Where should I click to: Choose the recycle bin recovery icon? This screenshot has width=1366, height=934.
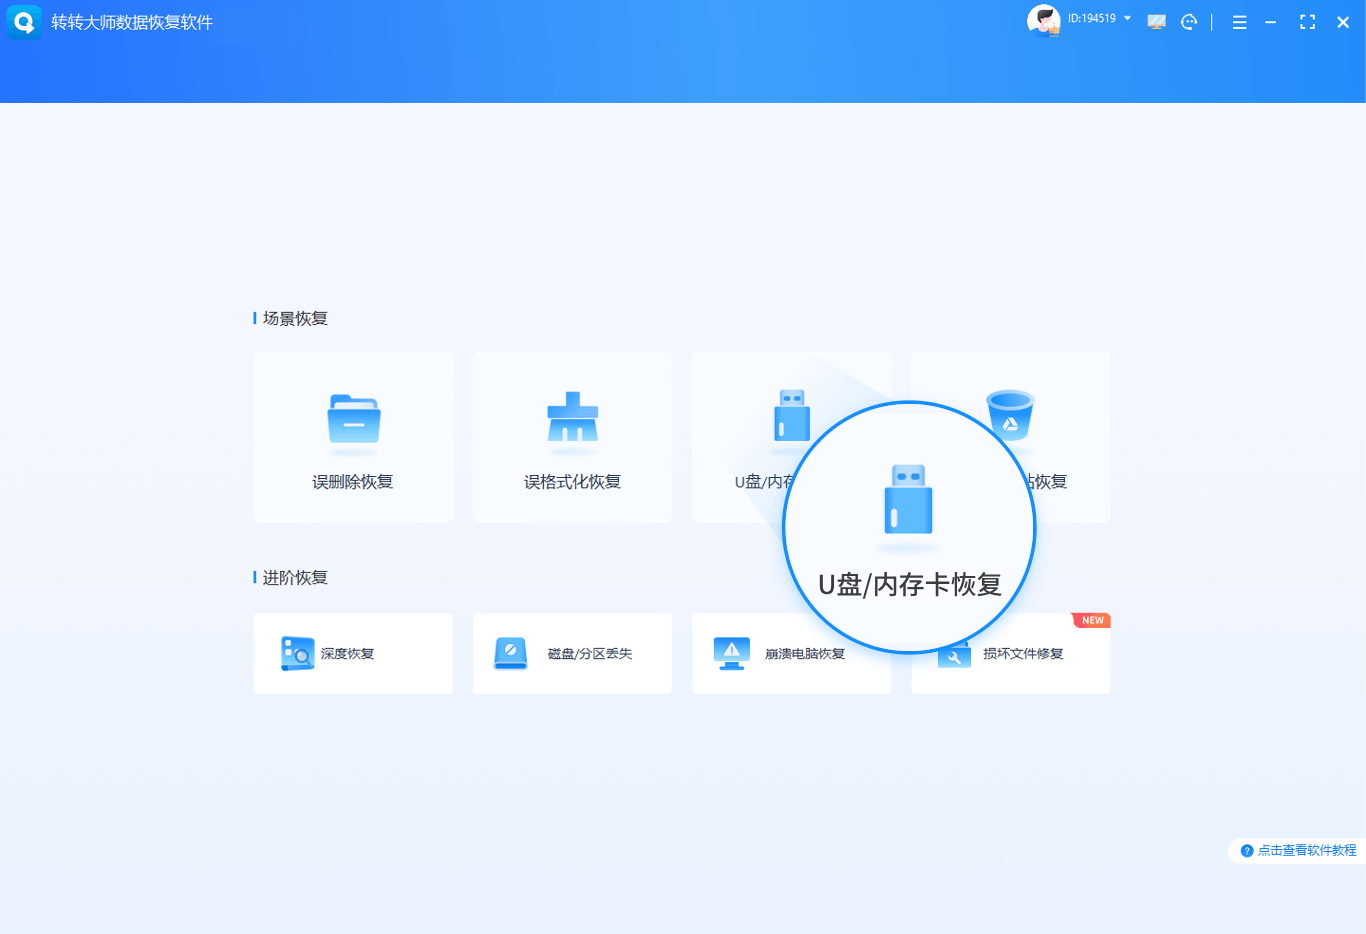pyautogui.click(x=1010, y=415)
